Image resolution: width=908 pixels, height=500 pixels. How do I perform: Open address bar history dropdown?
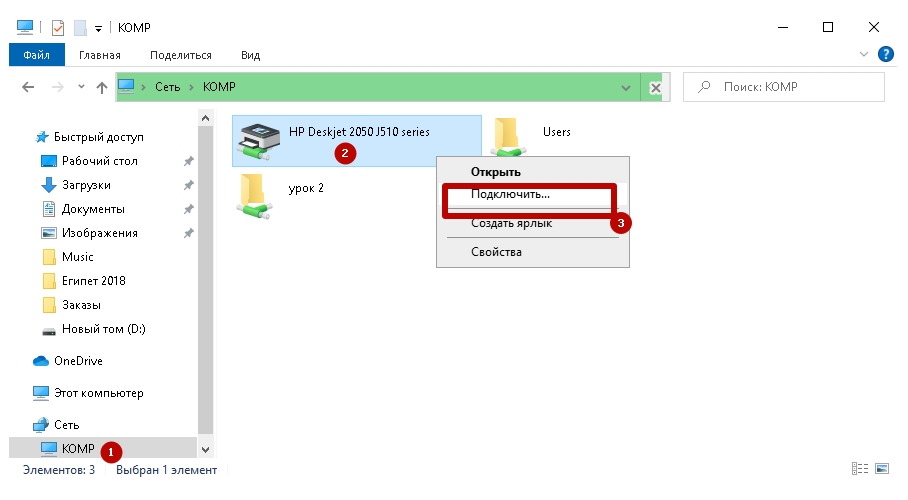point(627,88)
